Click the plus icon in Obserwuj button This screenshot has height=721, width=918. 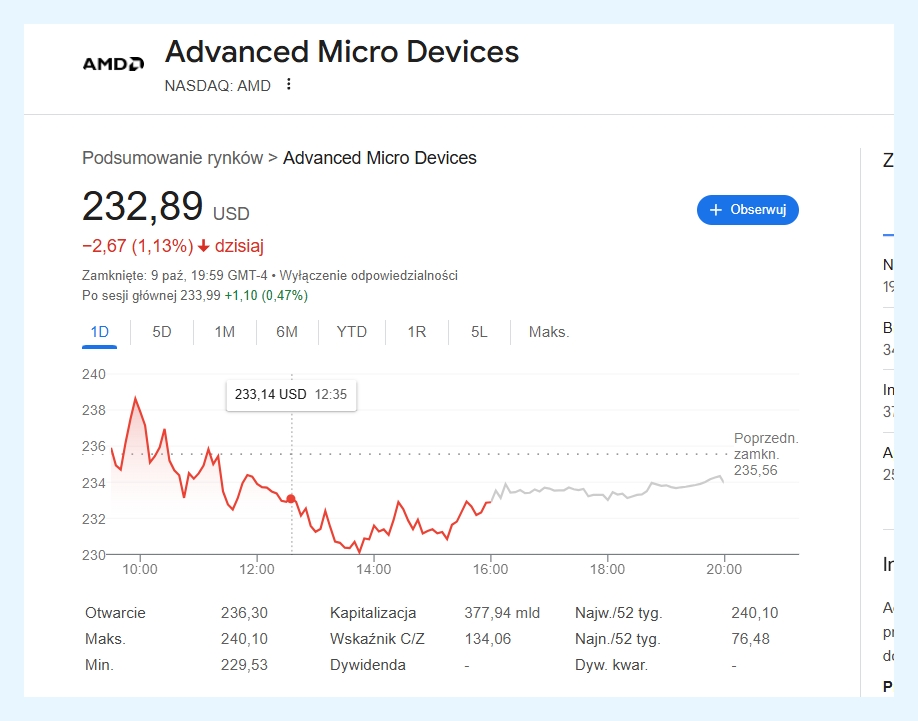[x=715, y=210]
